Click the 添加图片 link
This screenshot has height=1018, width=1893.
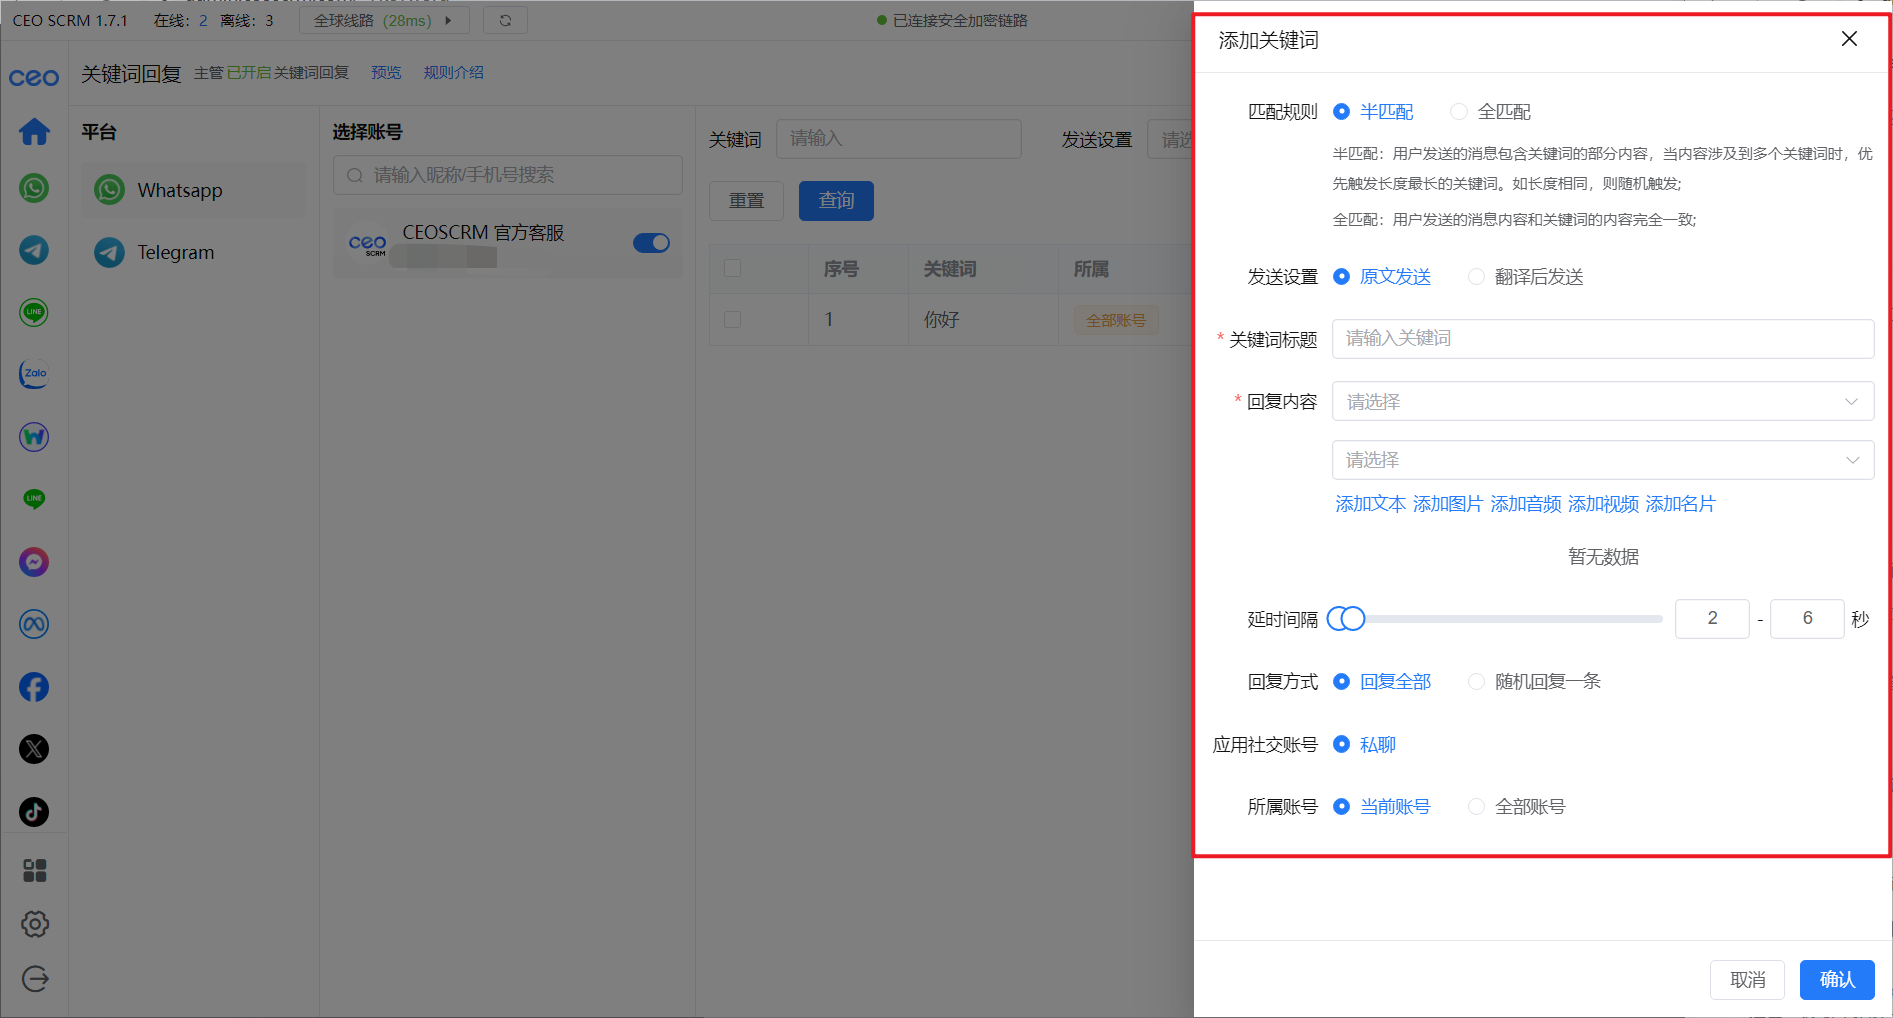(x=1448, y=504)
